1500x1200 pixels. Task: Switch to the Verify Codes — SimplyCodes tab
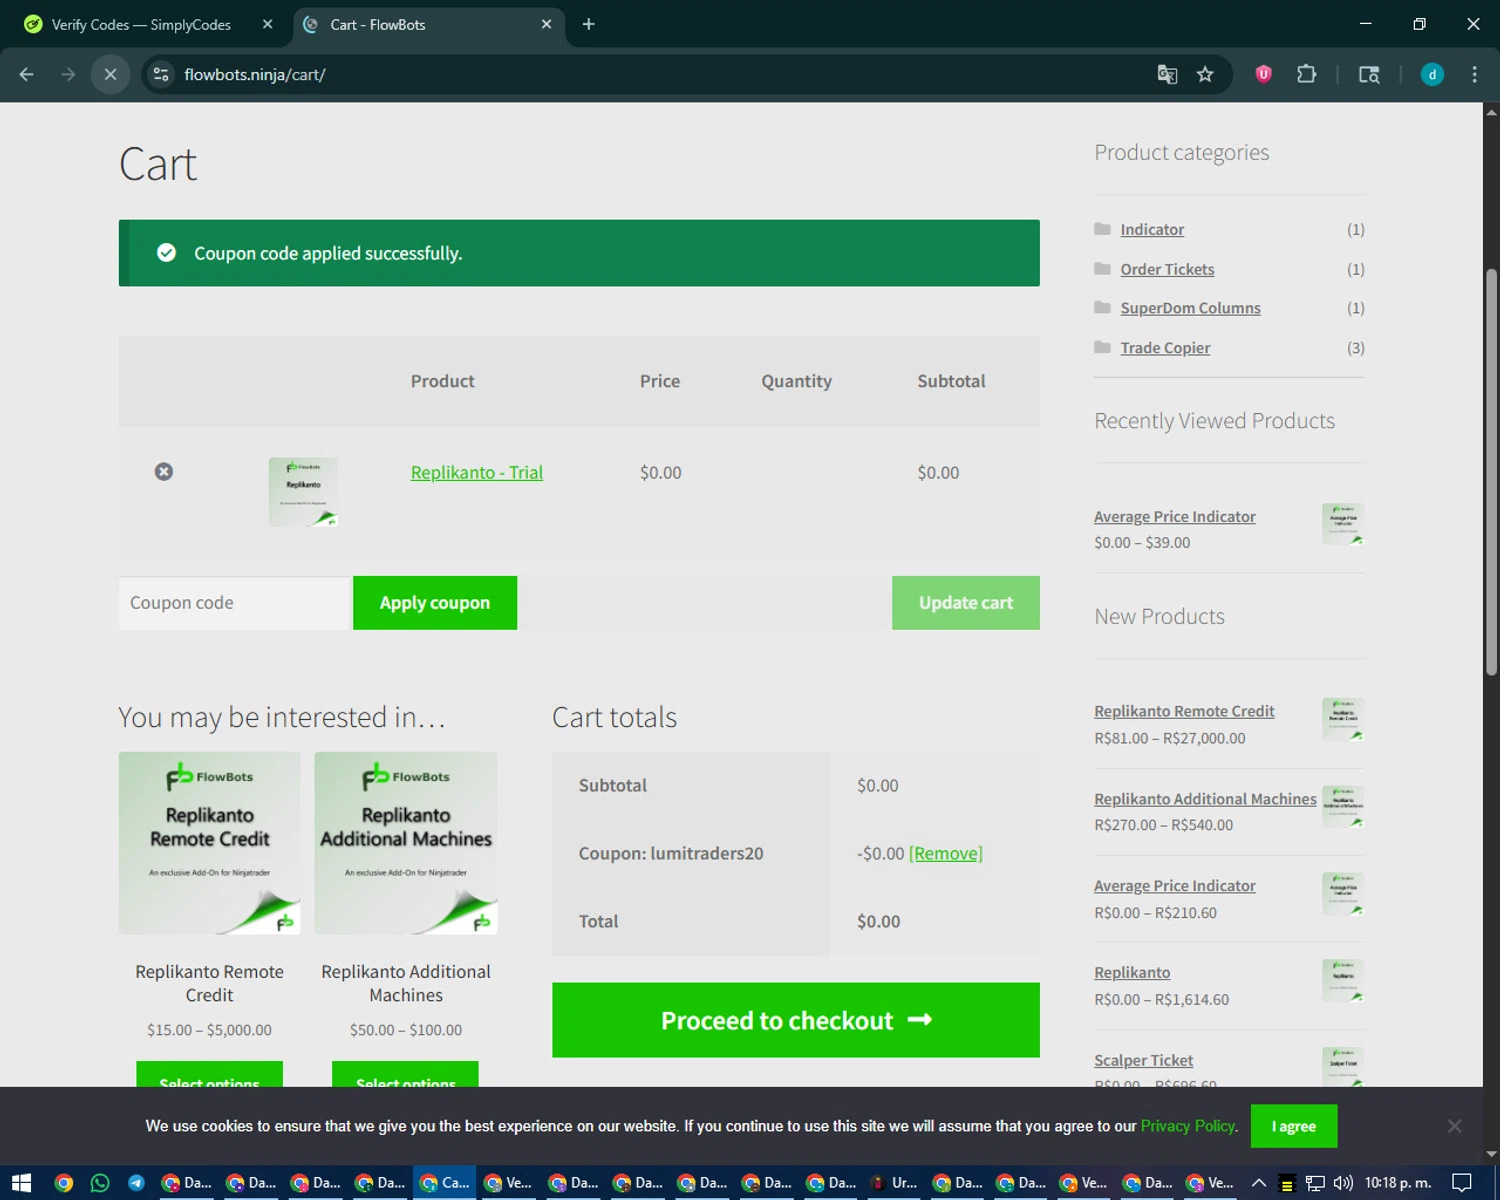(x=141, y=24)
